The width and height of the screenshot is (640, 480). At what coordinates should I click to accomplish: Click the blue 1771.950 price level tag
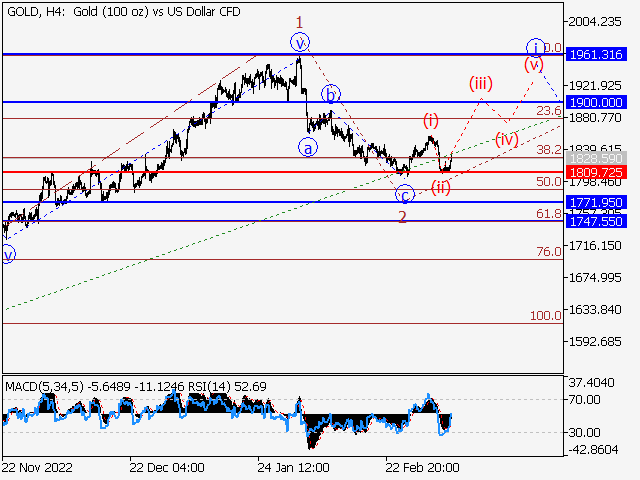coord(596,202)
